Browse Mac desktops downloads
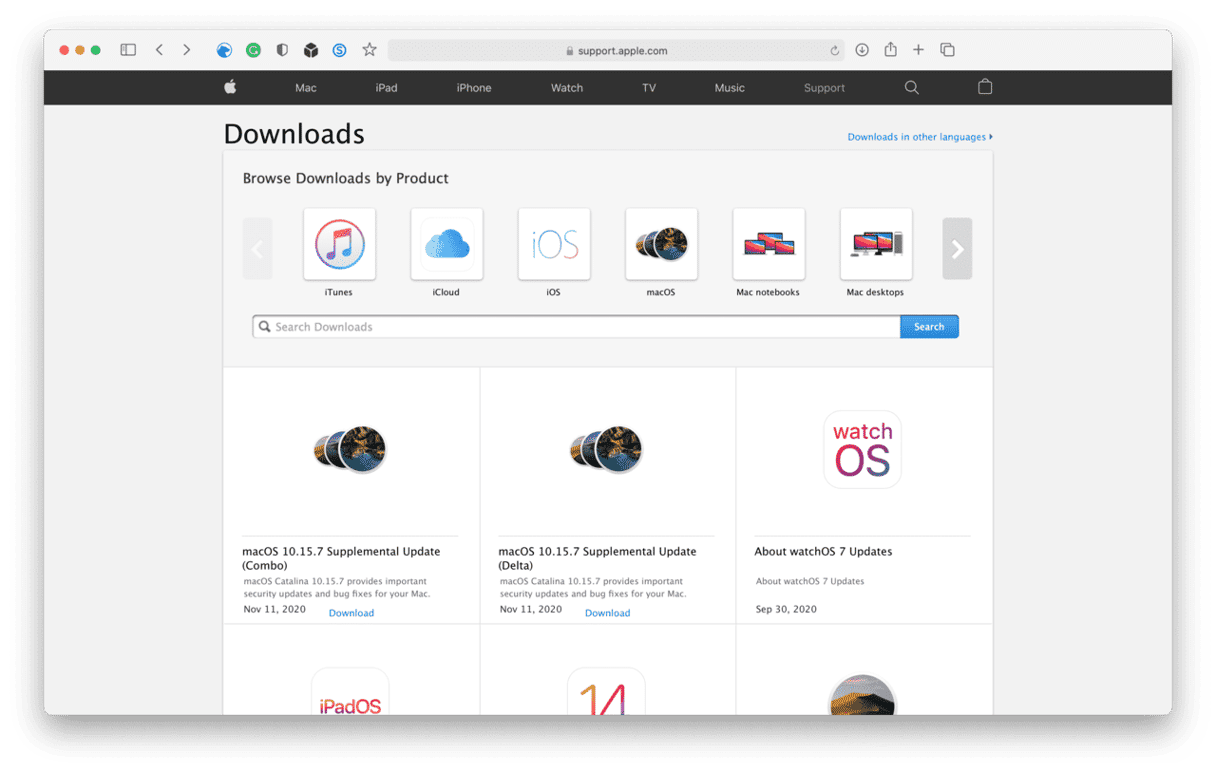Screen dimensions: 1216x773 pyautogui.click(x=876, y=244)
